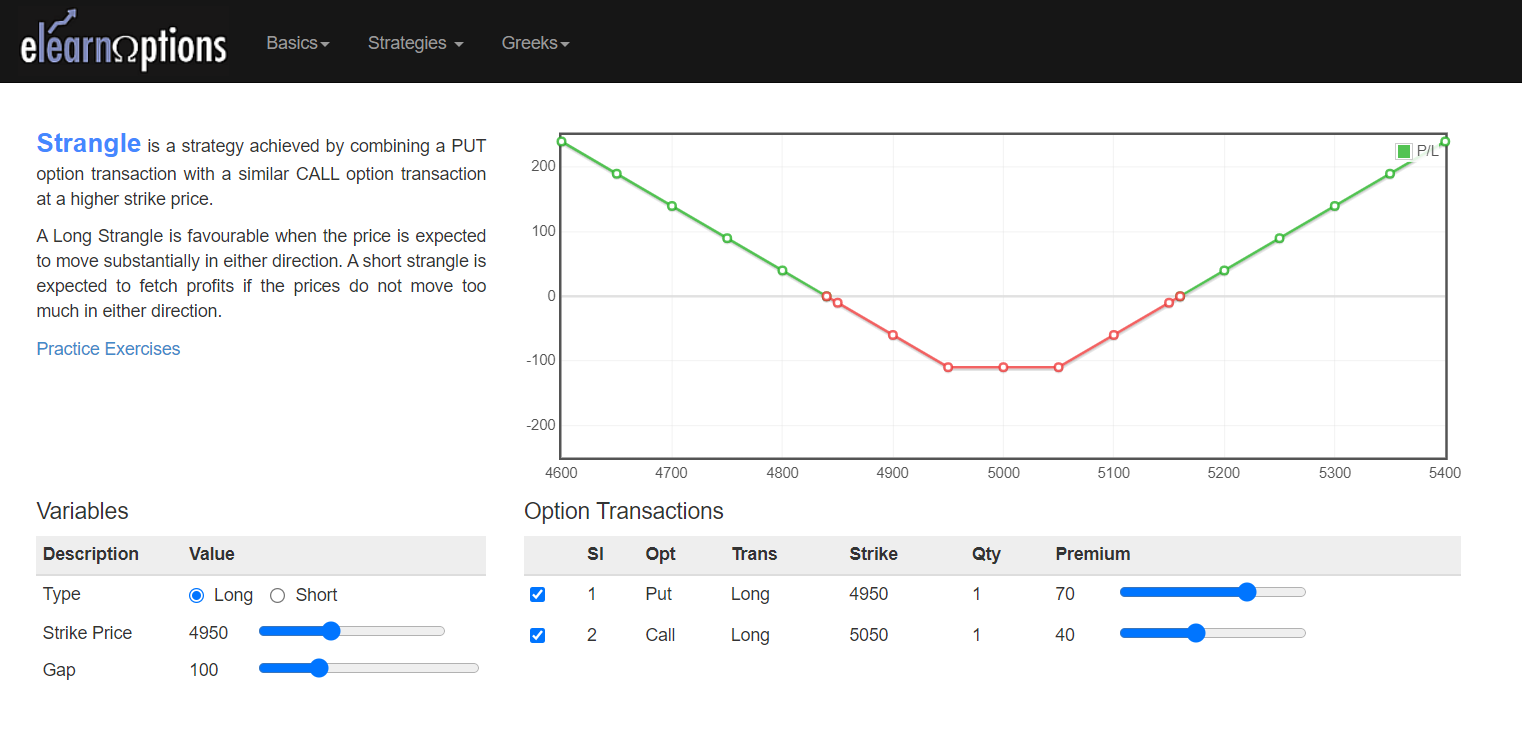Open the Practice Exercises link
Image resolution: width=1522 pixels, height=739 pixels.
click(x=108, y=349)
